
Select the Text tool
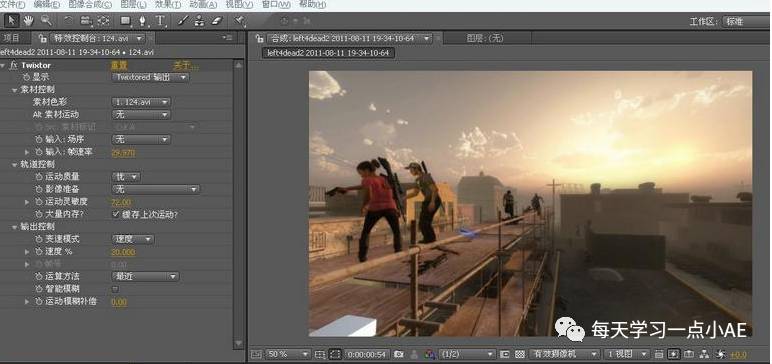click(161, 21)
